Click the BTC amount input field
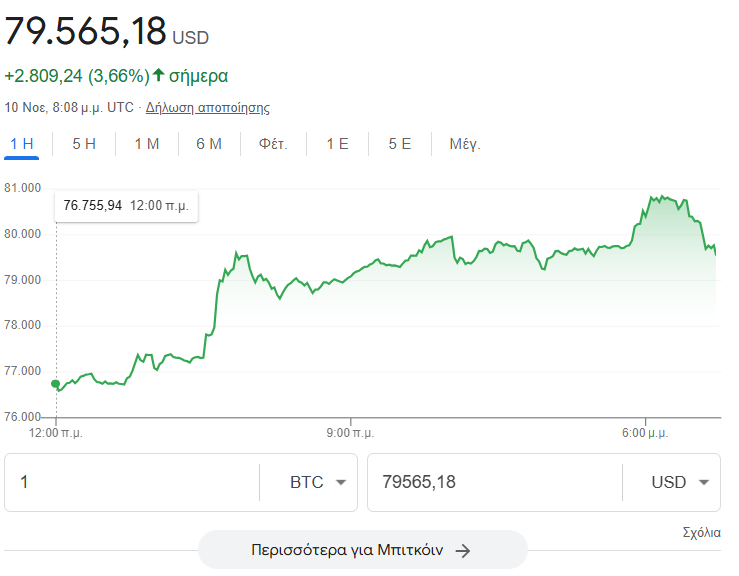The width and height of the screenshot is (739, 576). click(130, 482)
